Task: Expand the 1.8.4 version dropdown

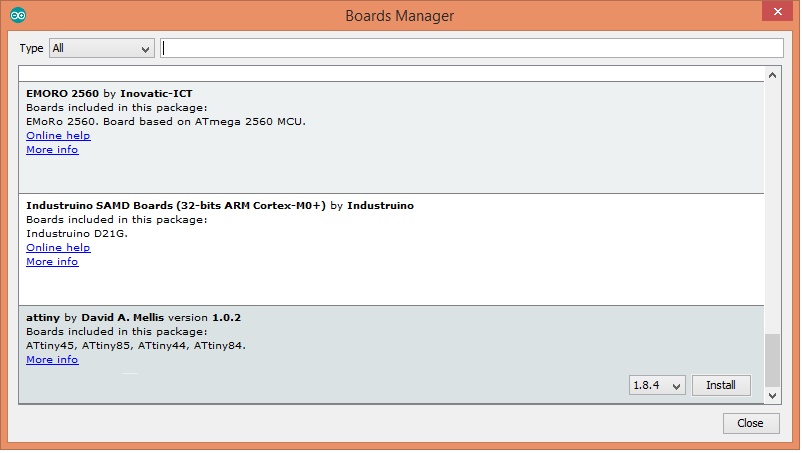Action: click(x=657, y=386)
